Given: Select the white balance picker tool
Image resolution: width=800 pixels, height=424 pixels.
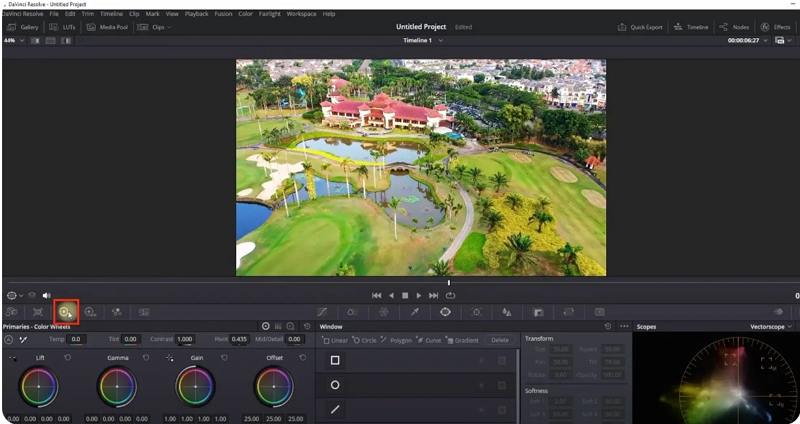Looking at the screenshot, I should 23,339.
